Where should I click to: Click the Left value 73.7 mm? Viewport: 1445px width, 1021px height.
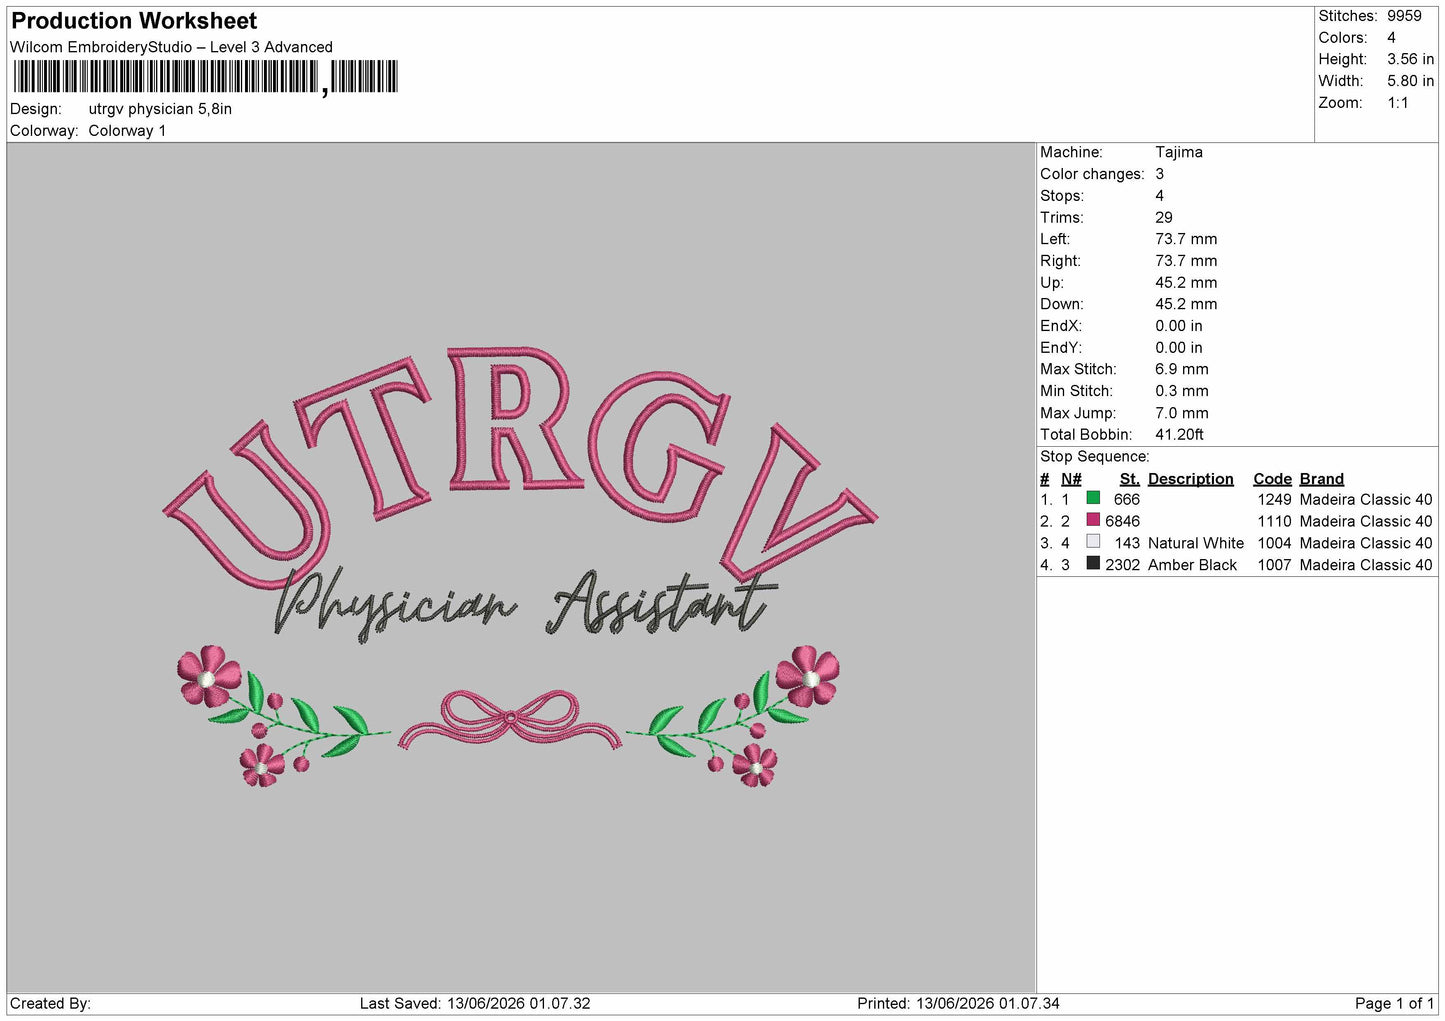coord(1186,239)
